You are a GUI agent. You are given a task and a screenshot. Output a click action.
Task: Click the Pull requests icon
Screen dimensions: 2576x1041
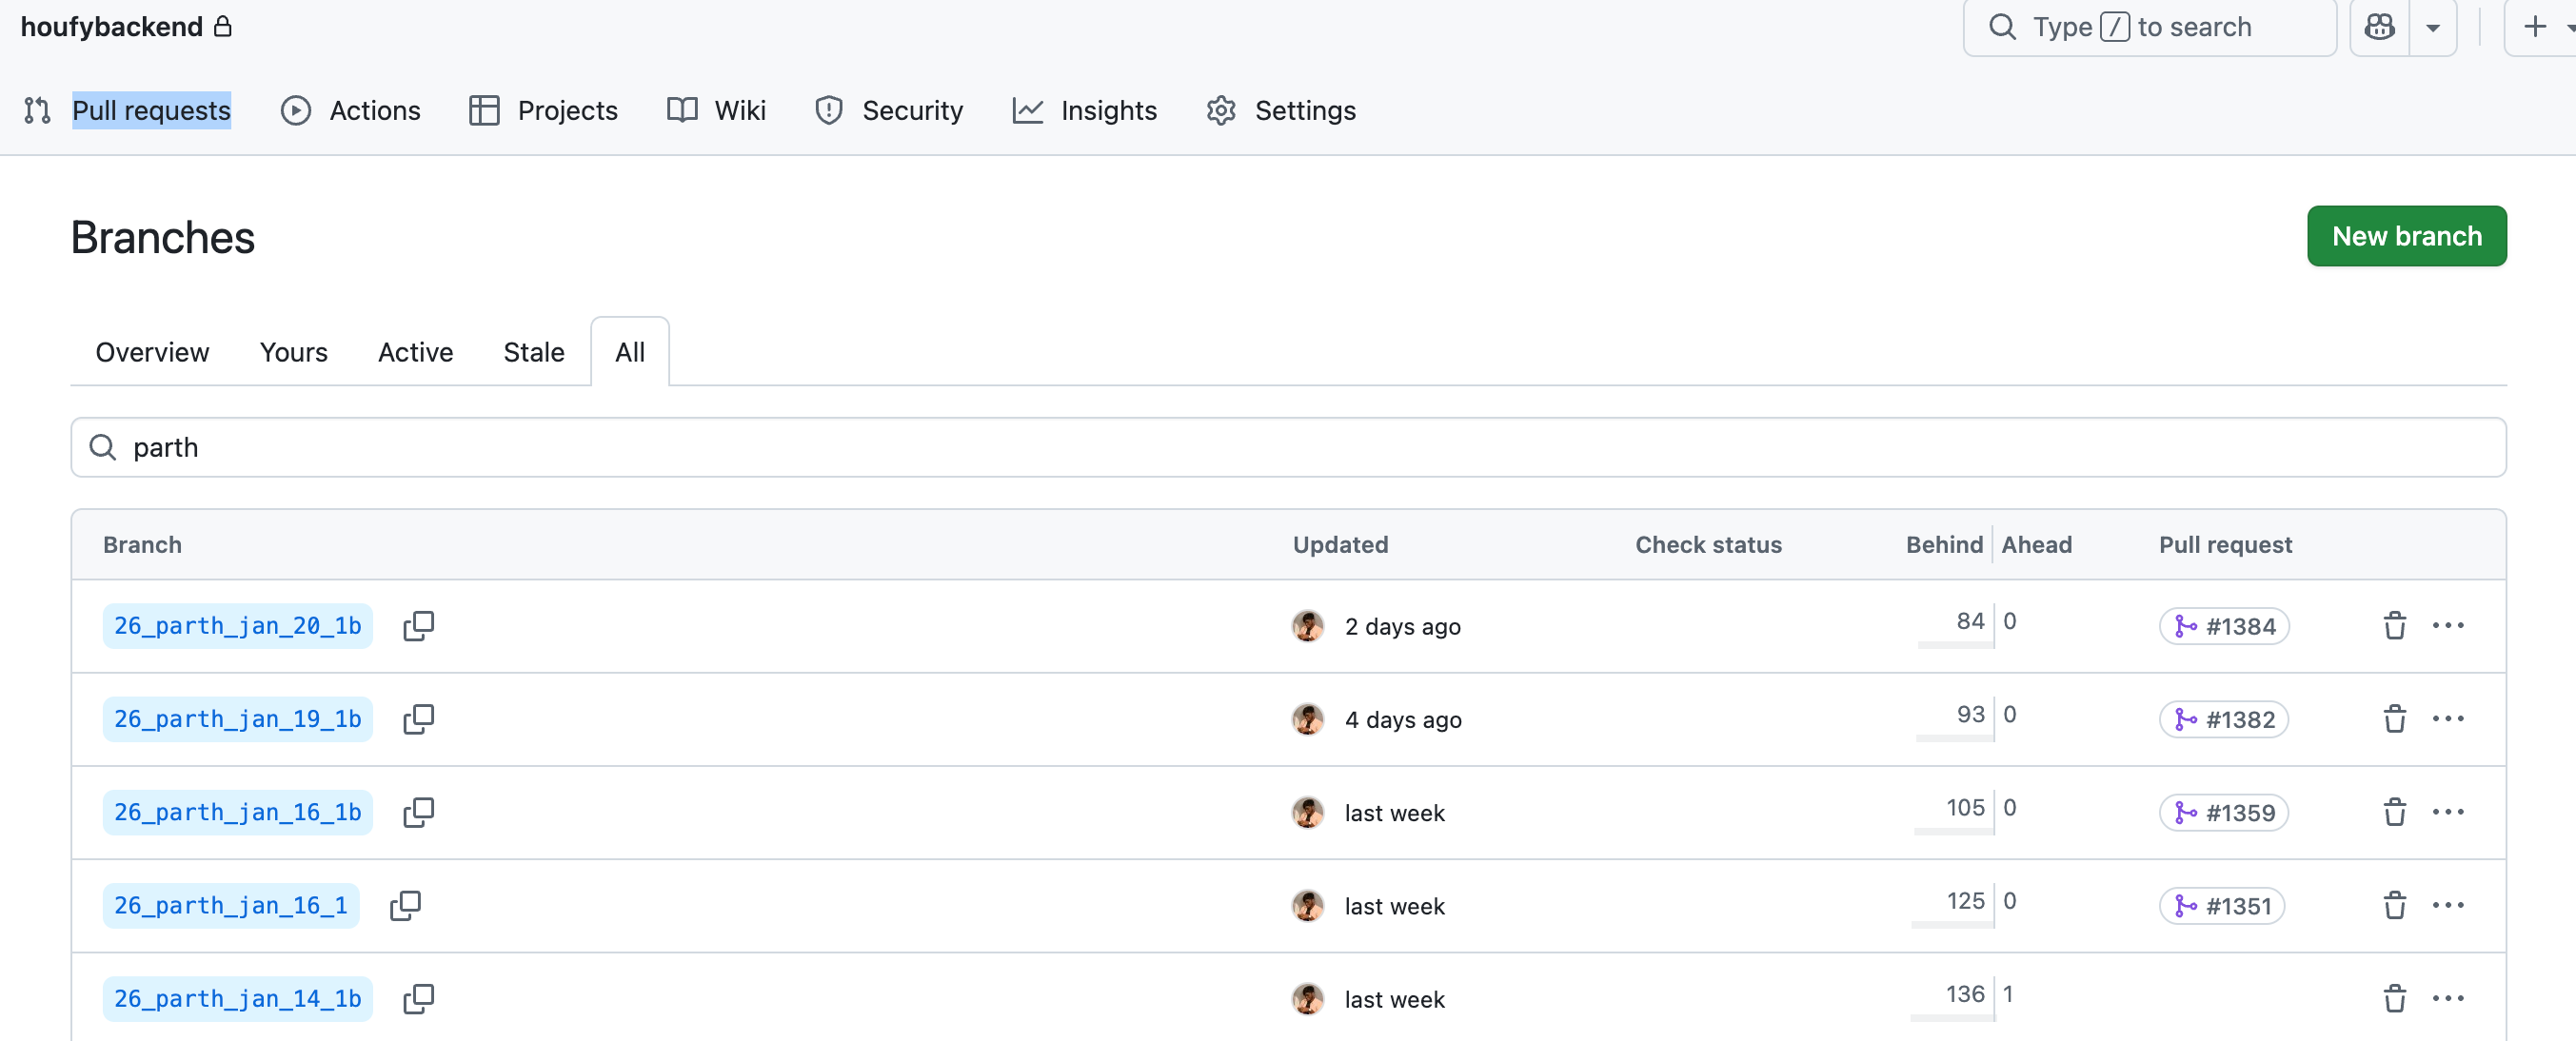coord(37,110)
